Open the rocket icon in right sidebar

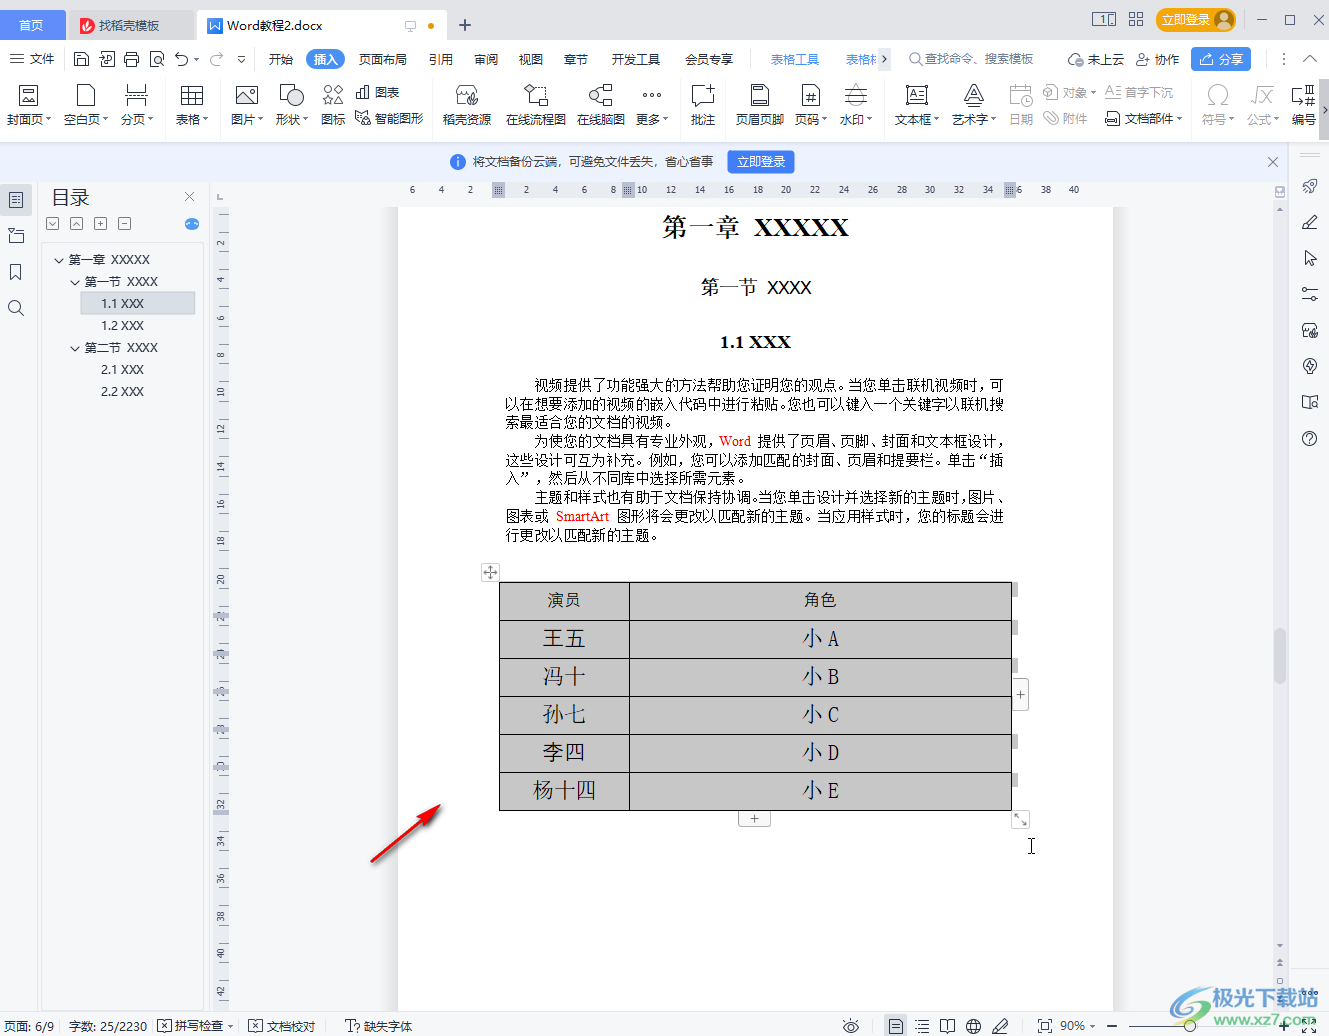tap(1310, 186)
